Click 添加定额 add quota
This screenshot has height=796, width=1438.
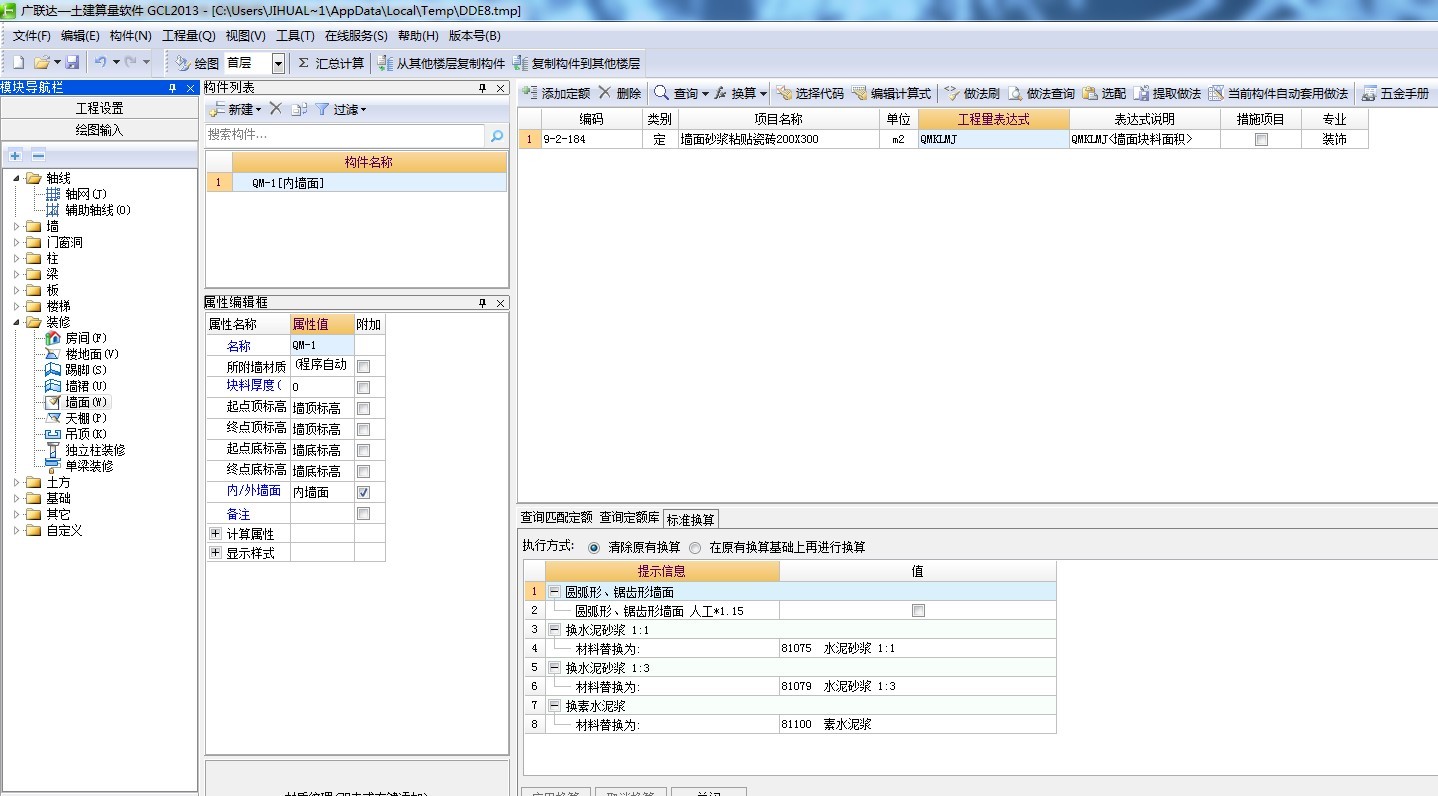(556, 93)
